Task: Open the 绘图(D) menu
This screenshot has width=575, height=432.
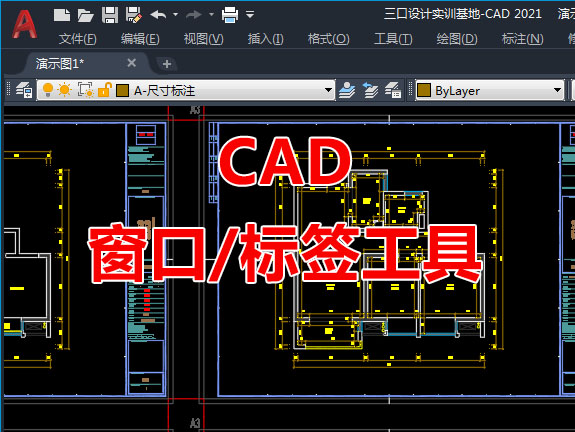Action: click(x=457, y=39)
